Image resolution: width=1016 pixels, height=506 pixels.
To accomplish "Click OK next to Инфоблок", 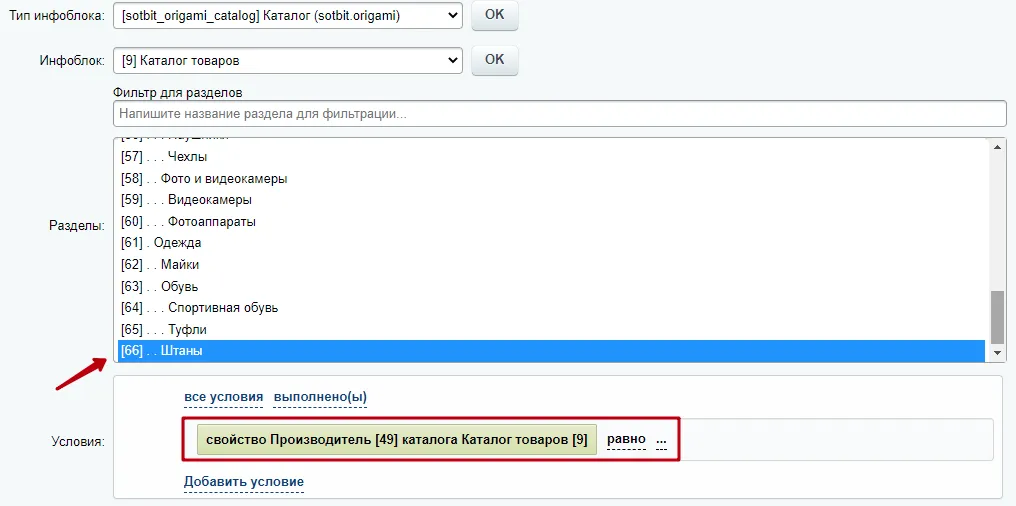I will (494, 60).
